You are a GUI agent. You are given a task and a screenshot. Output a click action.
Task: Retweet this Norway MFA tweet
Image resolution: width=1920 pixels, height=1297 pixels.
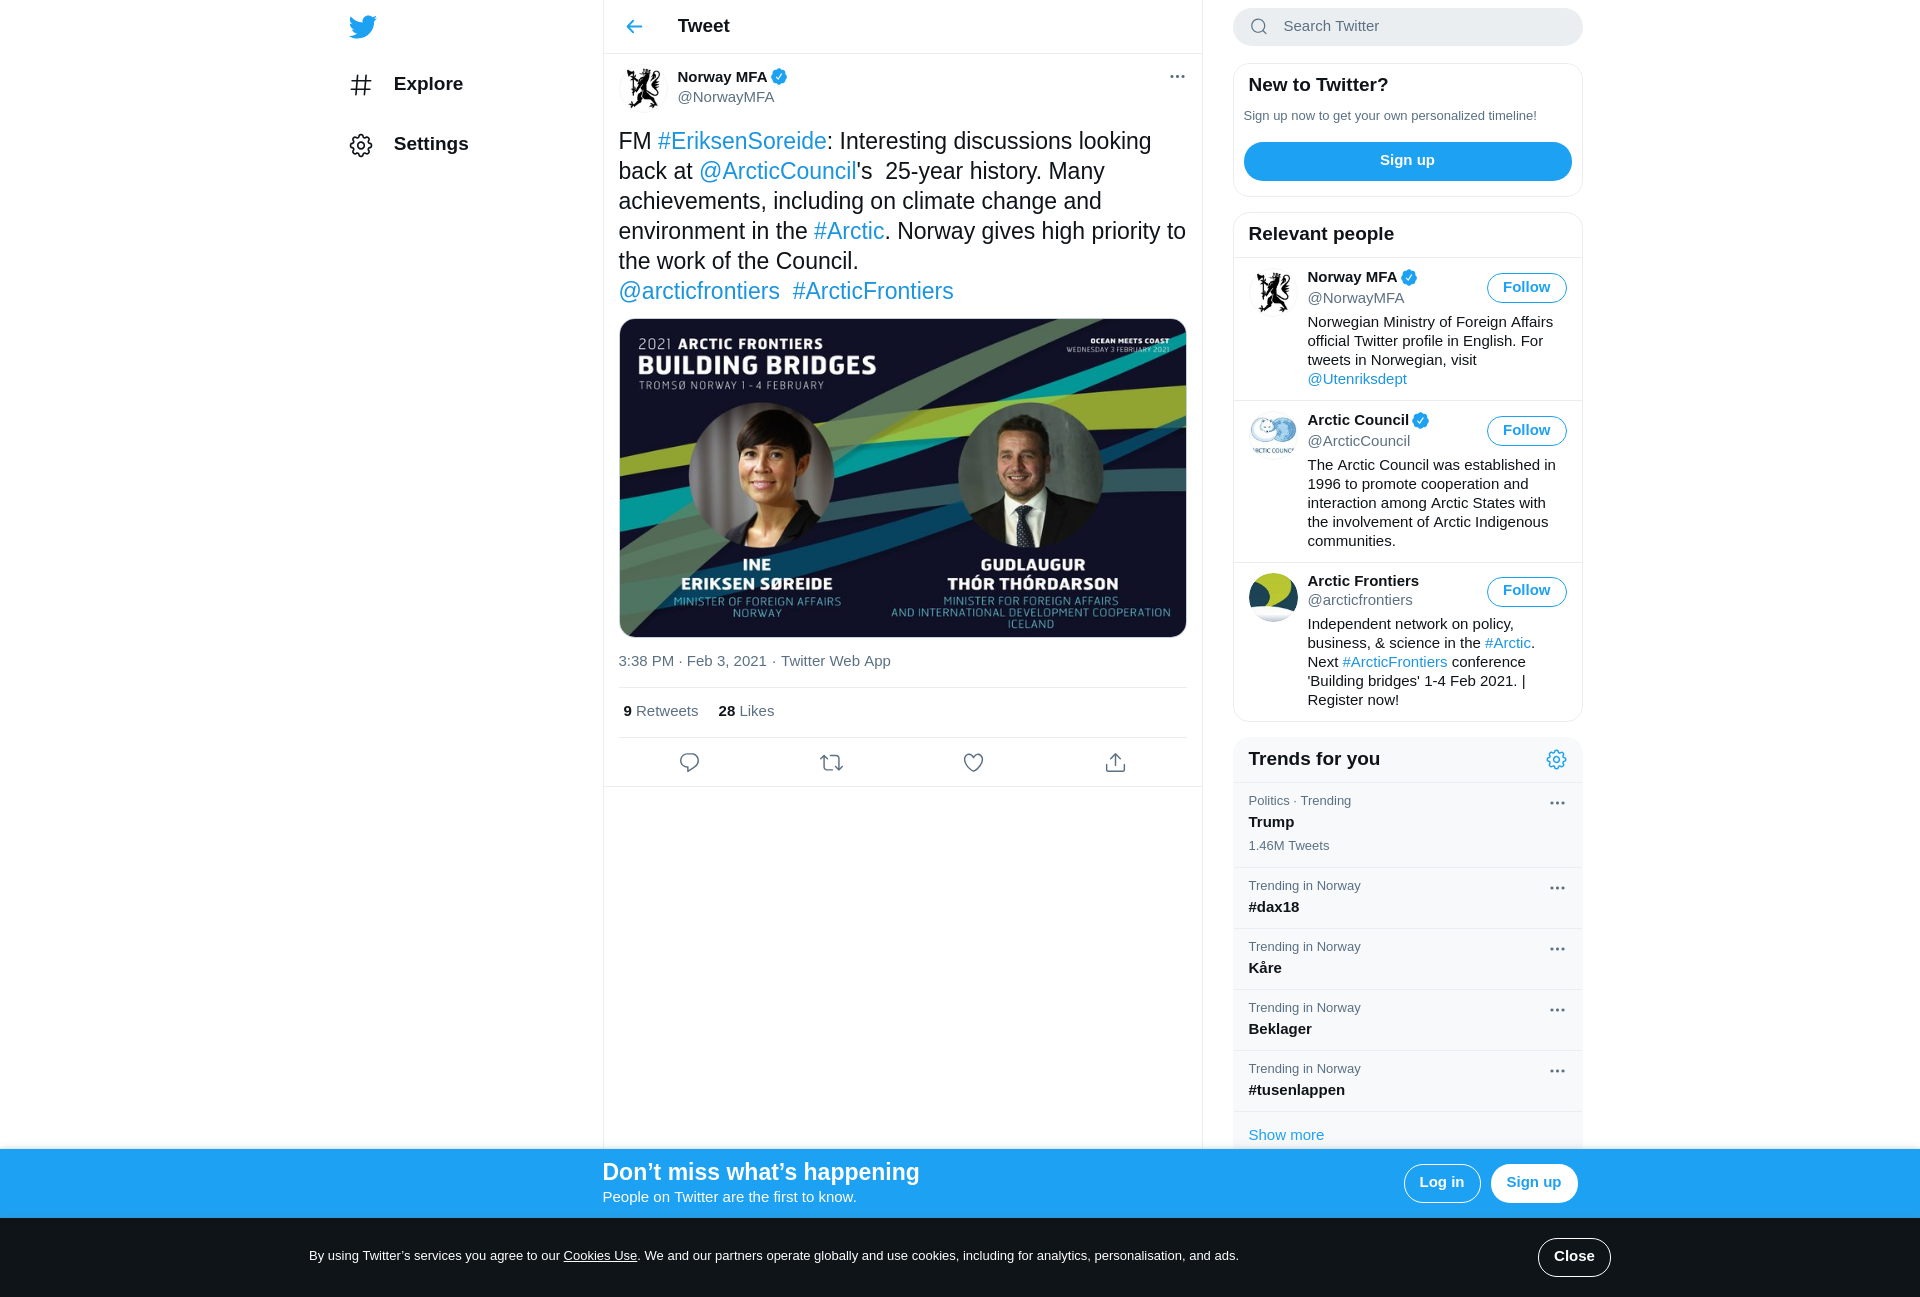click(831, 763)
